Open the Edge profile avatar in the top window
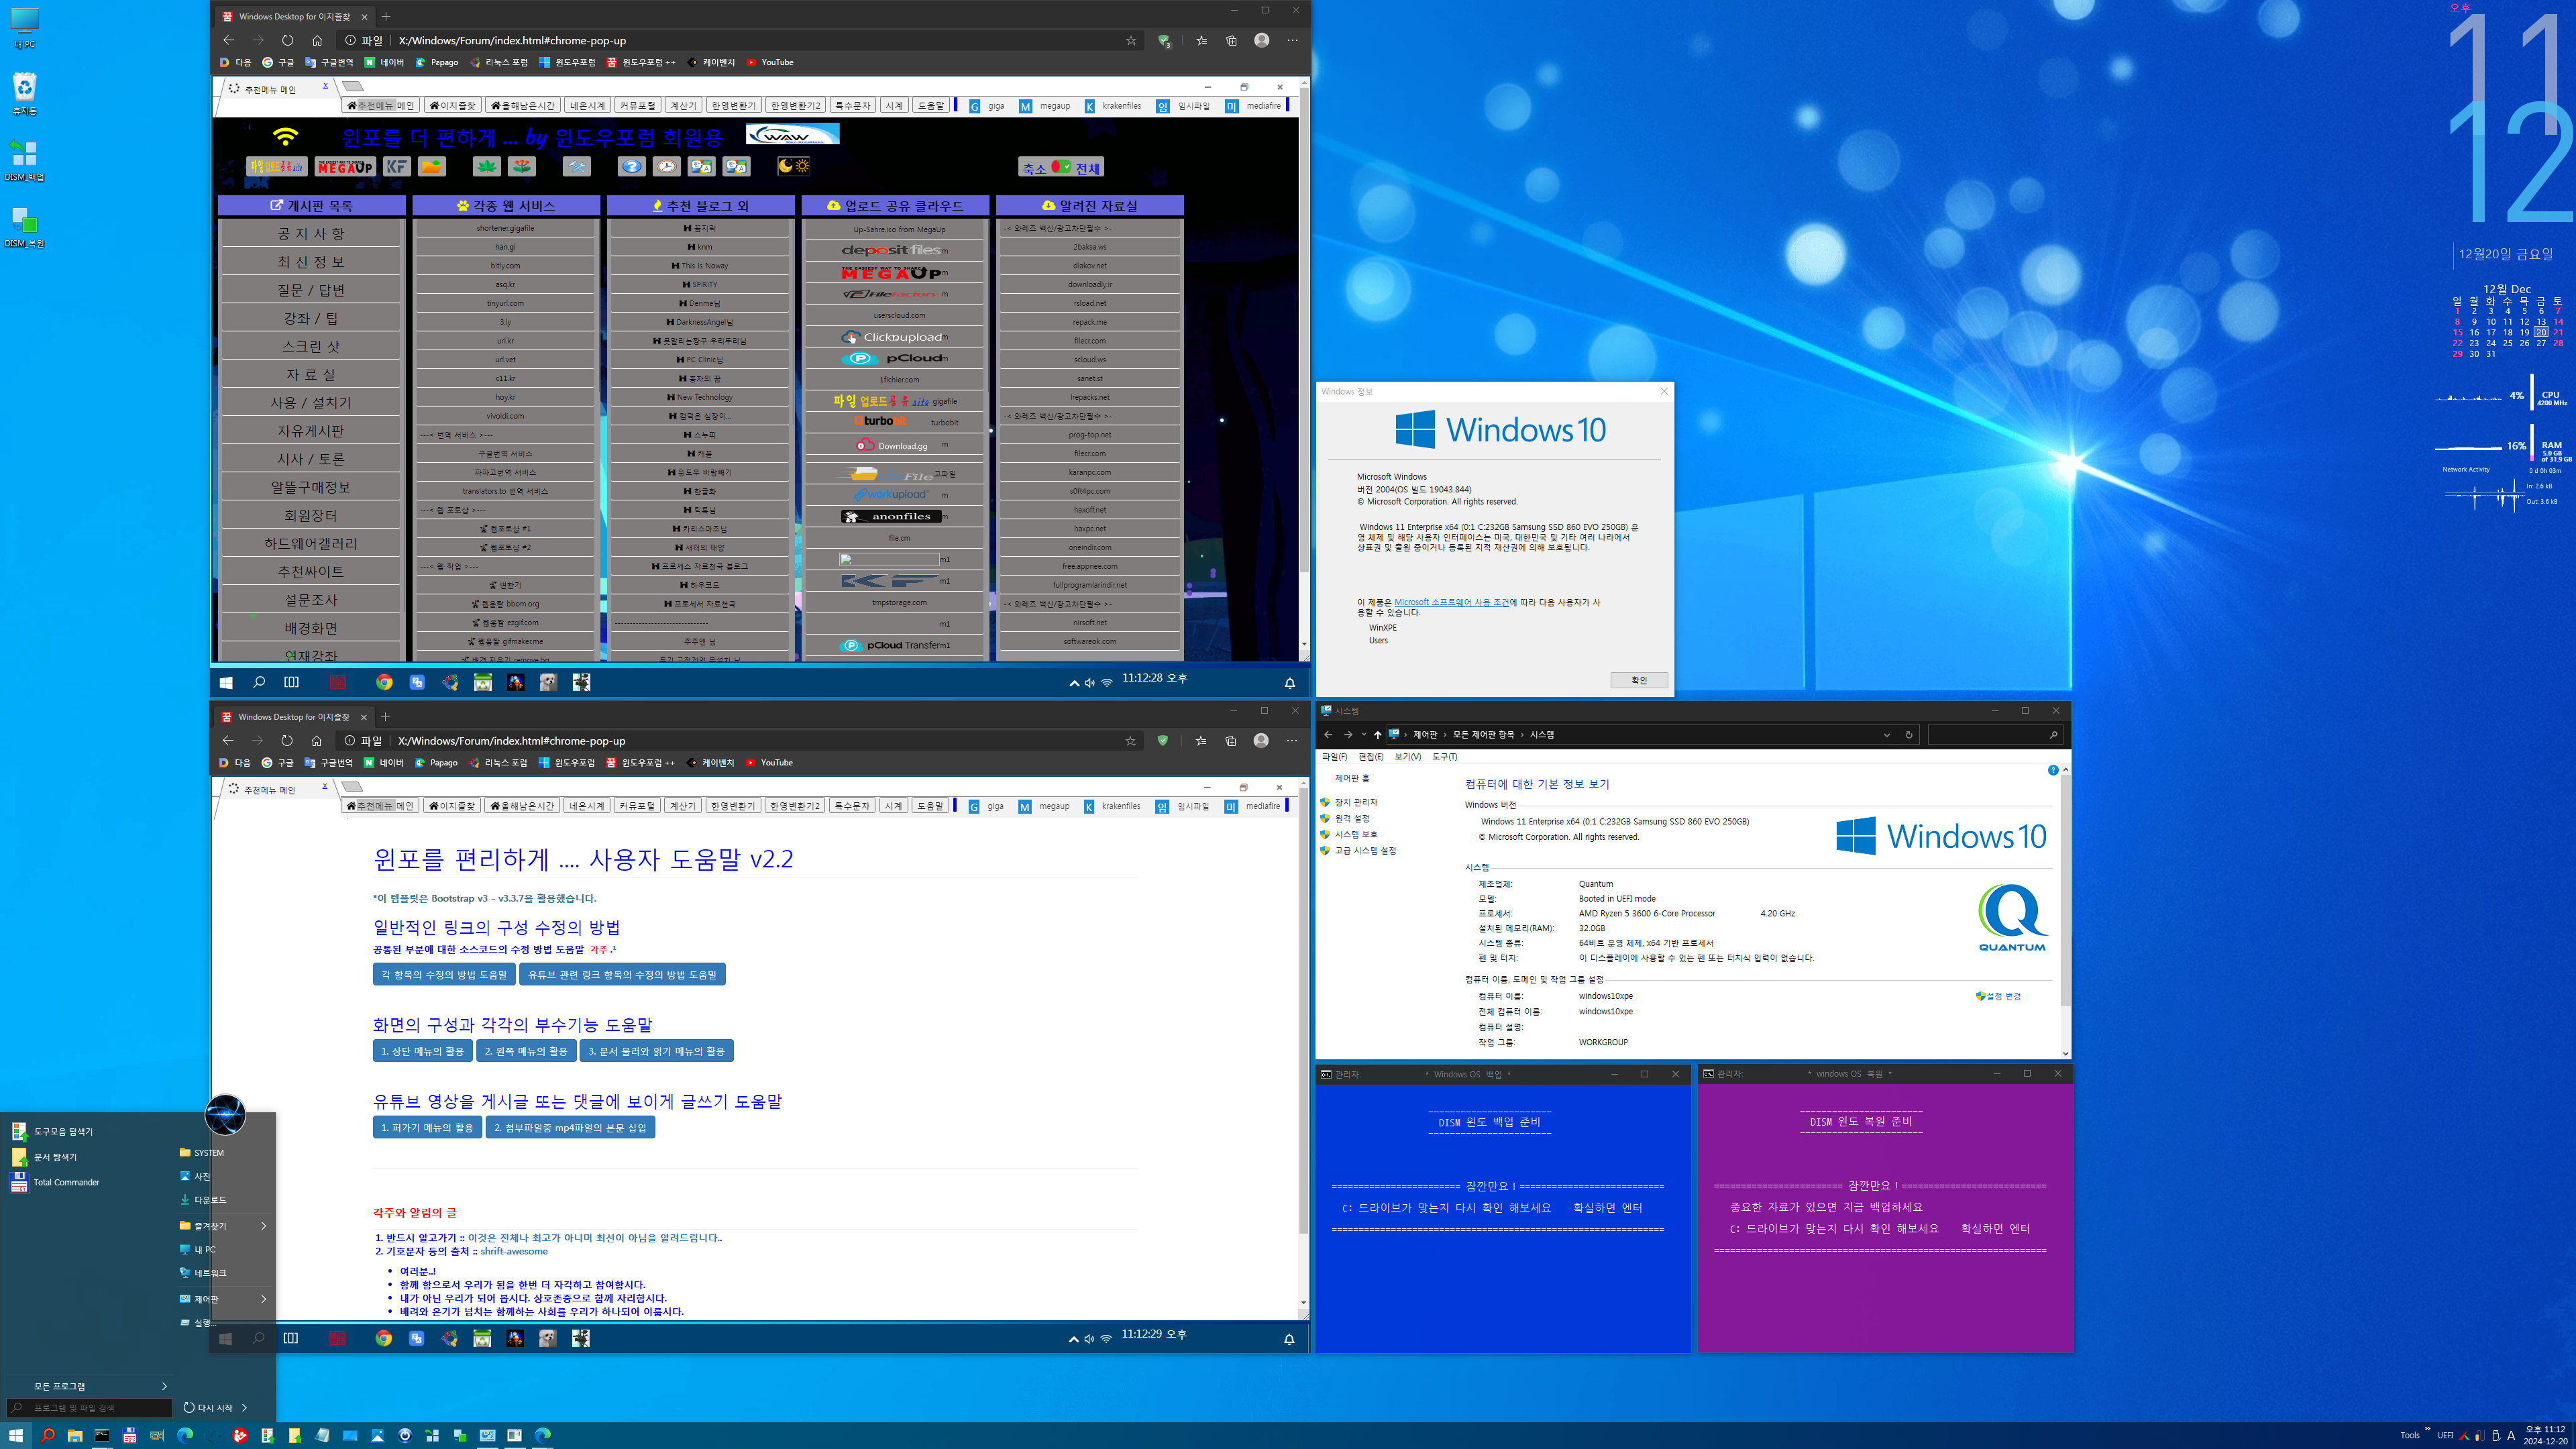Image resolution: width=2576 pixels, height=1449 pixels. point(1262,40)
